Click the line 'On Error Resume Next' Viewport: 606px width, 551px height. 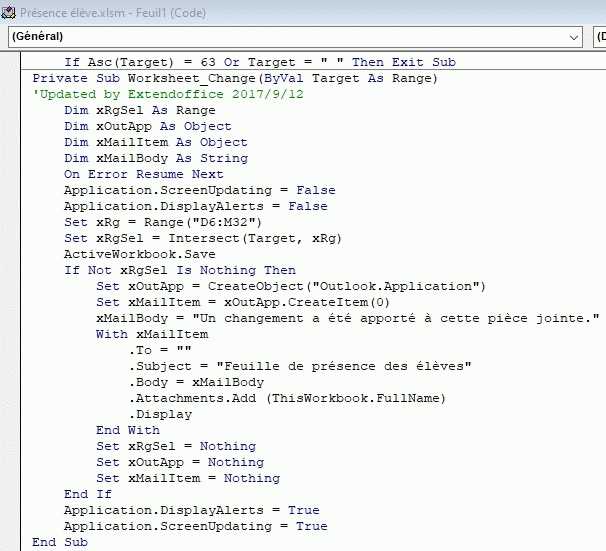tap(144, 174)
